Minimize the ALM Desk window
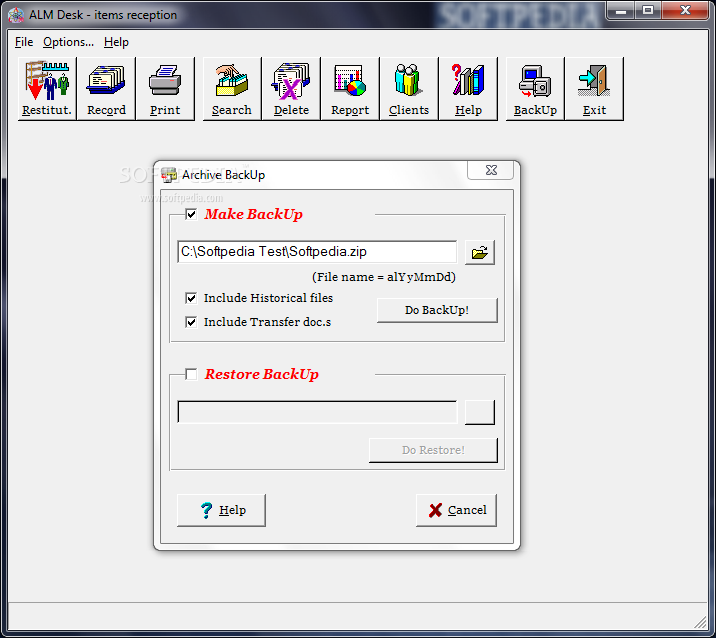Screen dimensions: 716x638 [x=621, y=10]
